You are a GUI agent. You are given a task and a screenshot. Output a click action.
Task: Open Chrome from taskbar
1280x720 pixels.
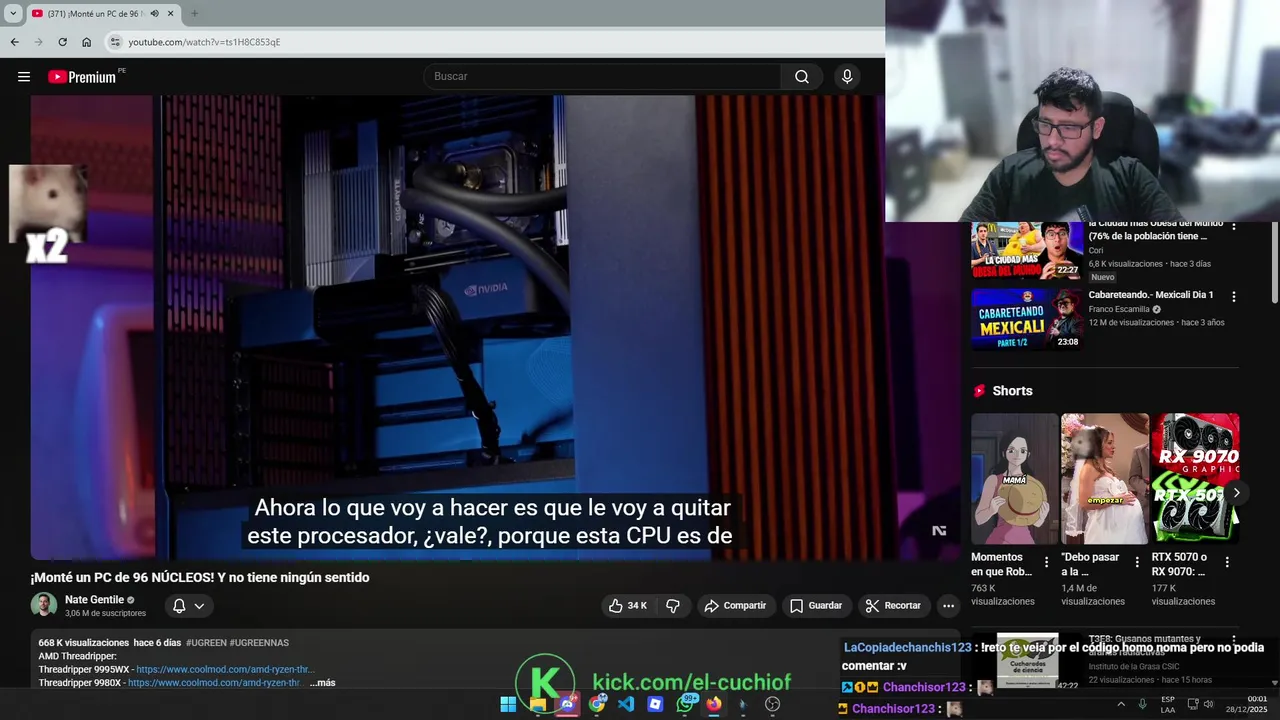(x=597, y=704)
